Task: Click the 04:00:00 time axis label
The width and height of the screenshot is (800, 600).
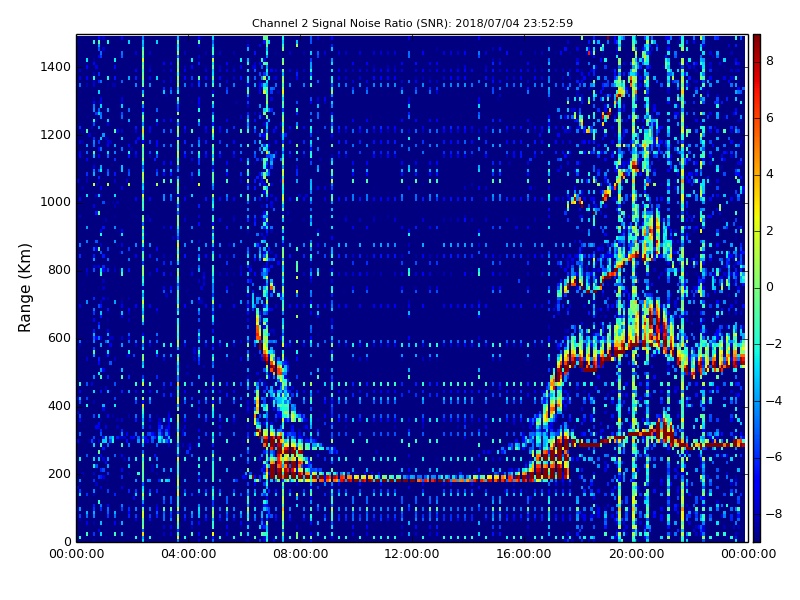Action: 189,554
